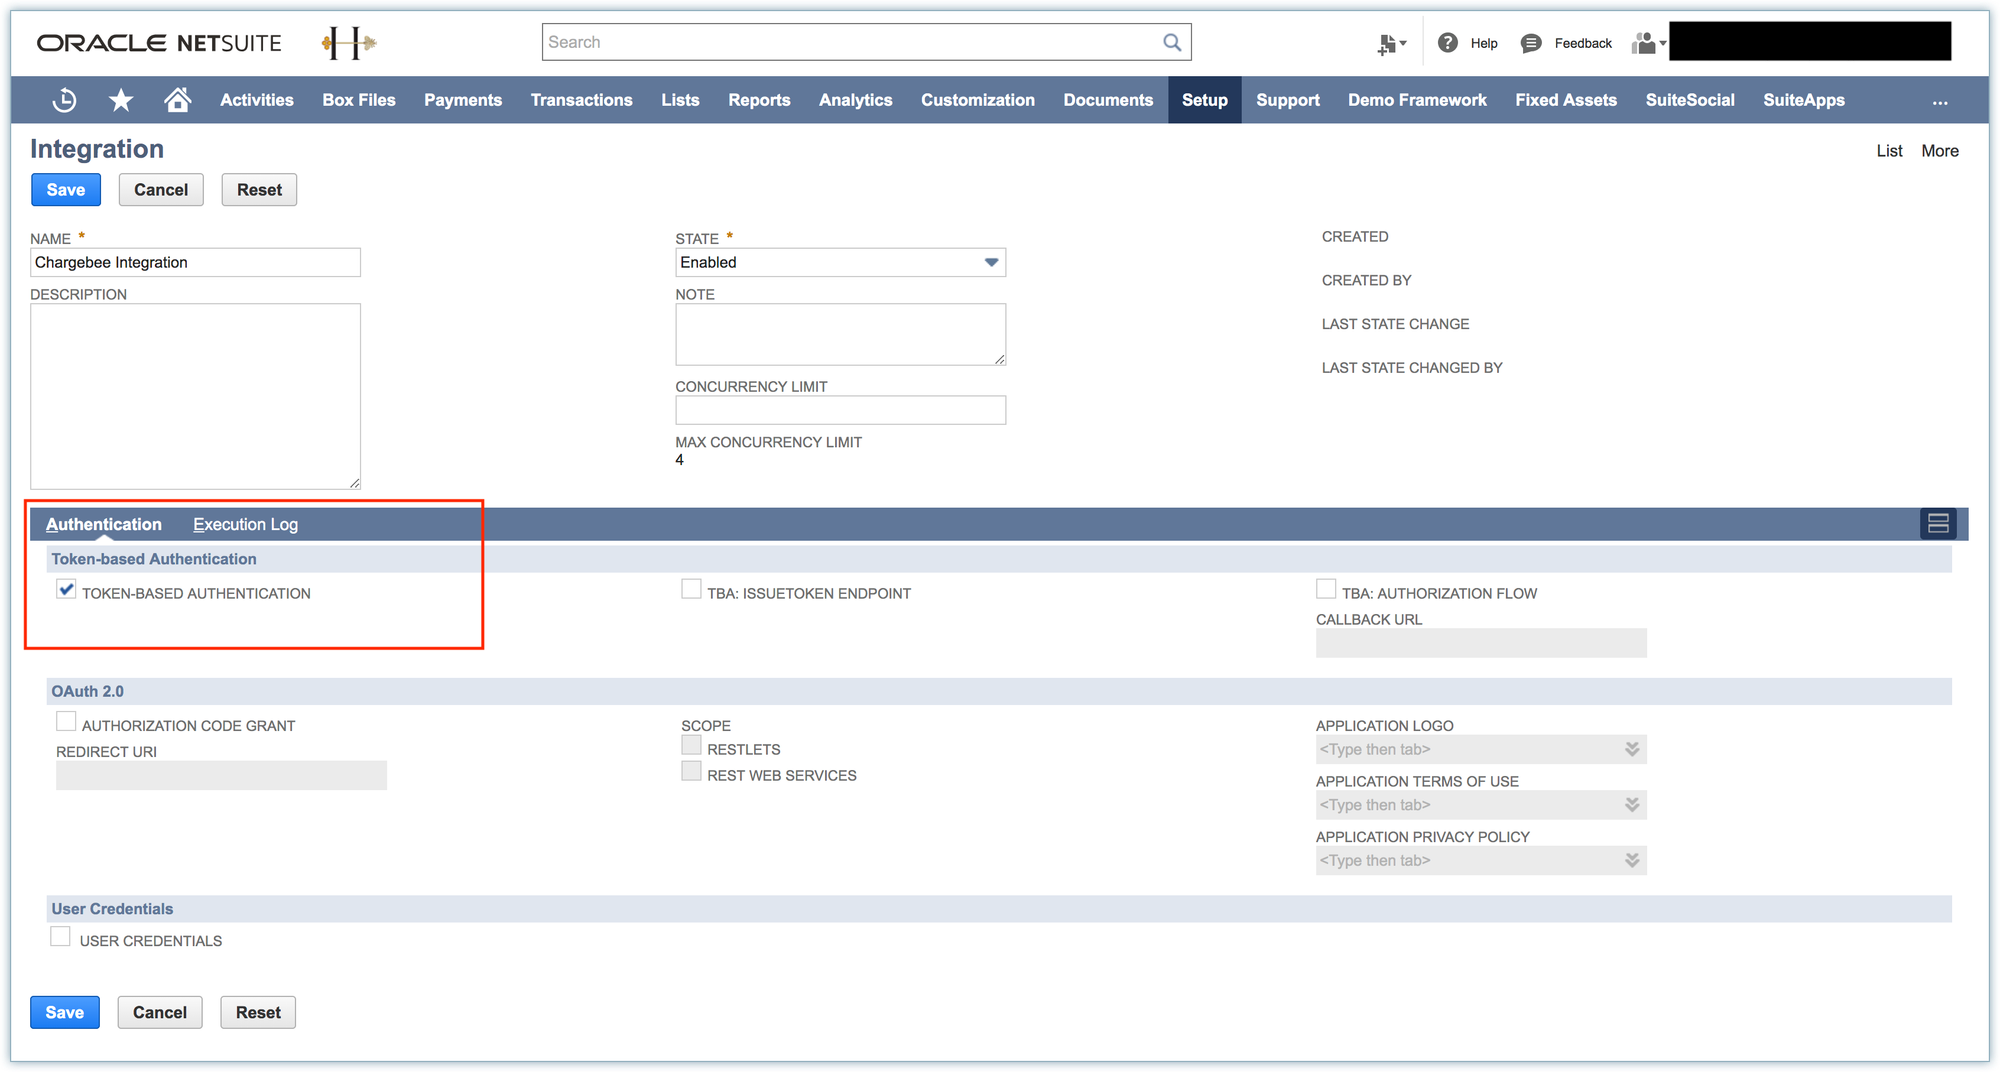Click the bottom Save button
Image resolution: width=2000 pixels, height=1072 pixels.
tap(65, 1012)
